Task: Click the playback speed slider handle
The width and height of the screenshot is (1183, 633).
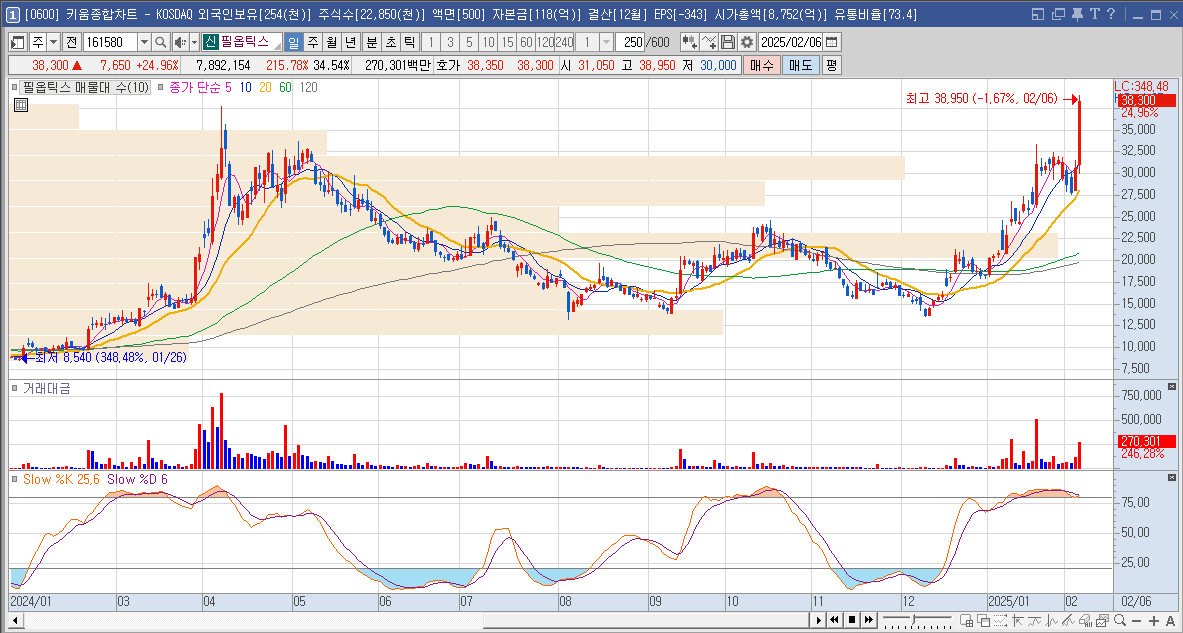Action: pos(914,619)
